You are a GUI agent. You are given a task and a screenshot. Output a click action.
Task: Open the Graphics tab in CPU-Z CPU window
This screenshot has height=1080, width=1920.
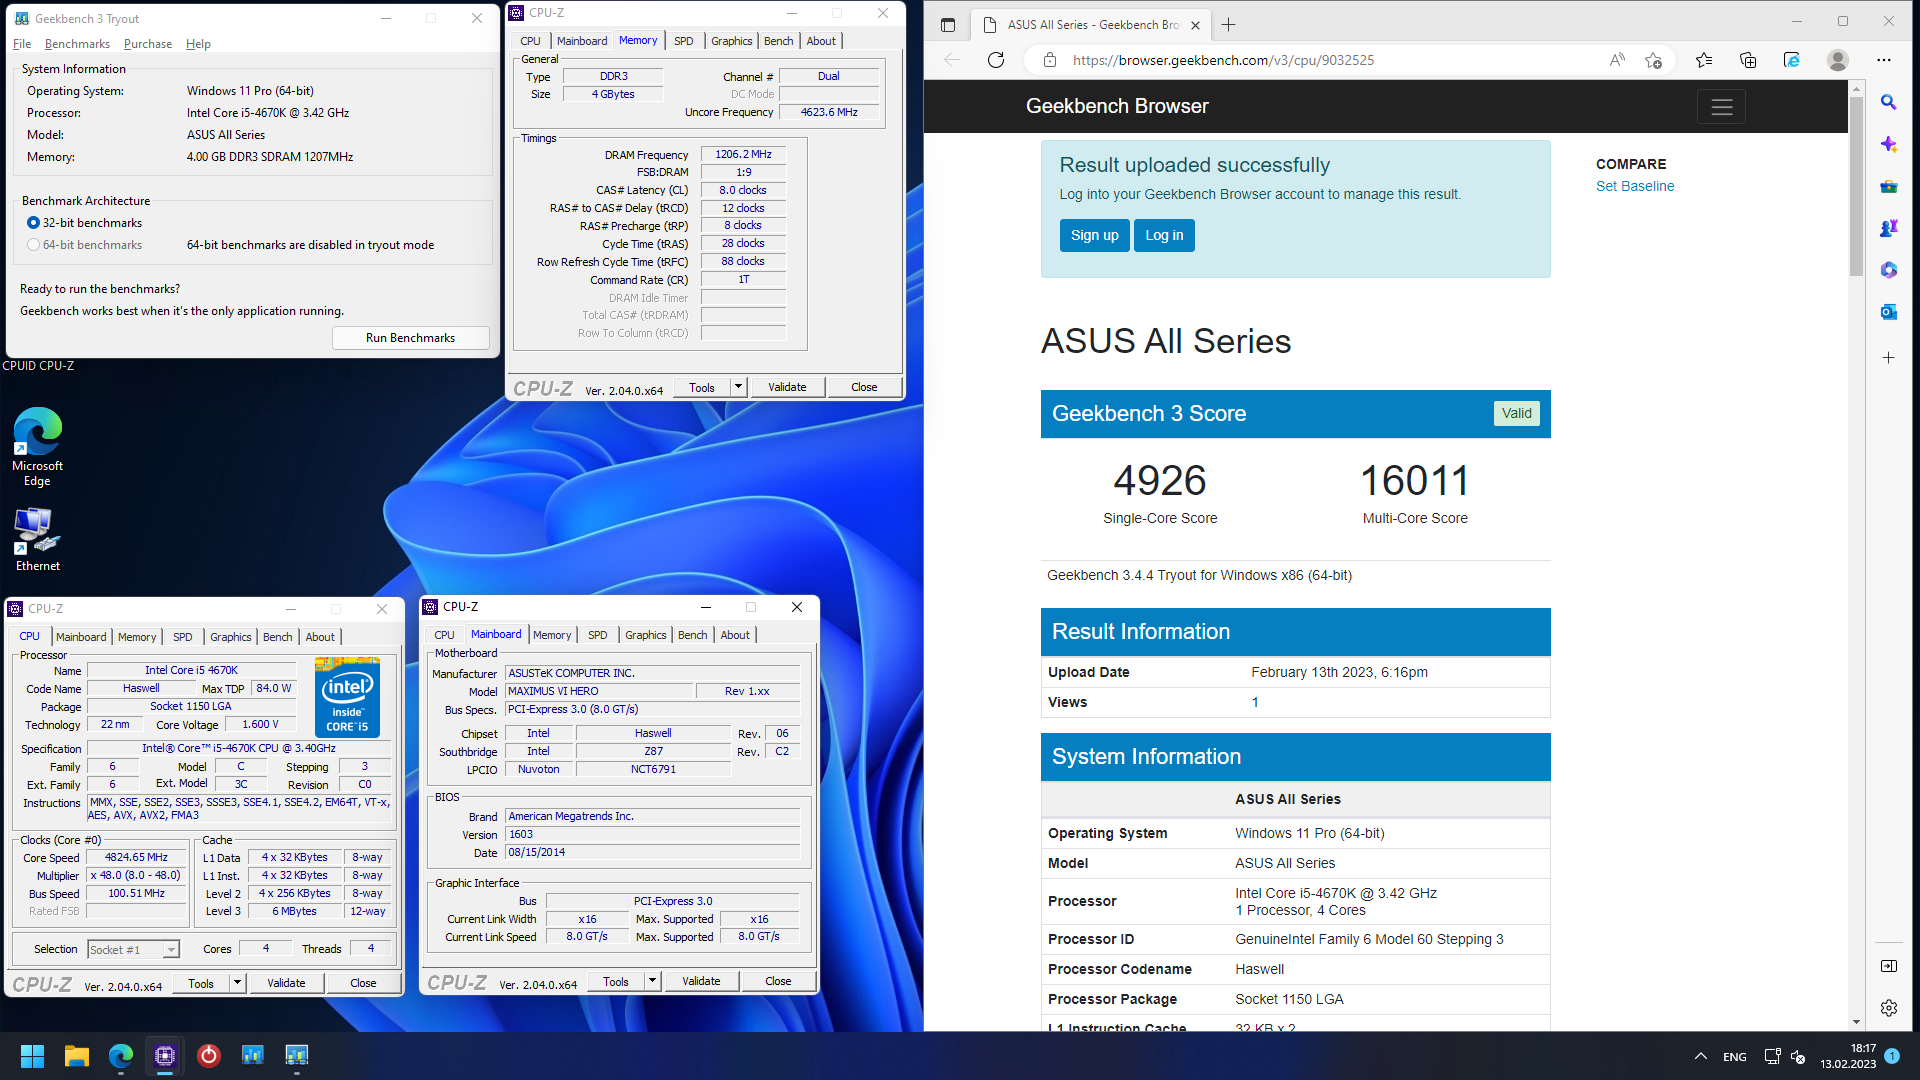pos(230,637)
